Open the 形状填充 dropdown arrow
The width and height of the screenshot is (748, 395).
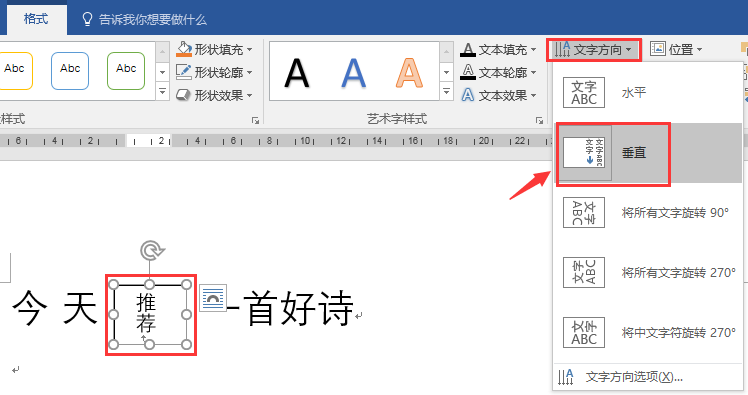(x=249, y=50)
